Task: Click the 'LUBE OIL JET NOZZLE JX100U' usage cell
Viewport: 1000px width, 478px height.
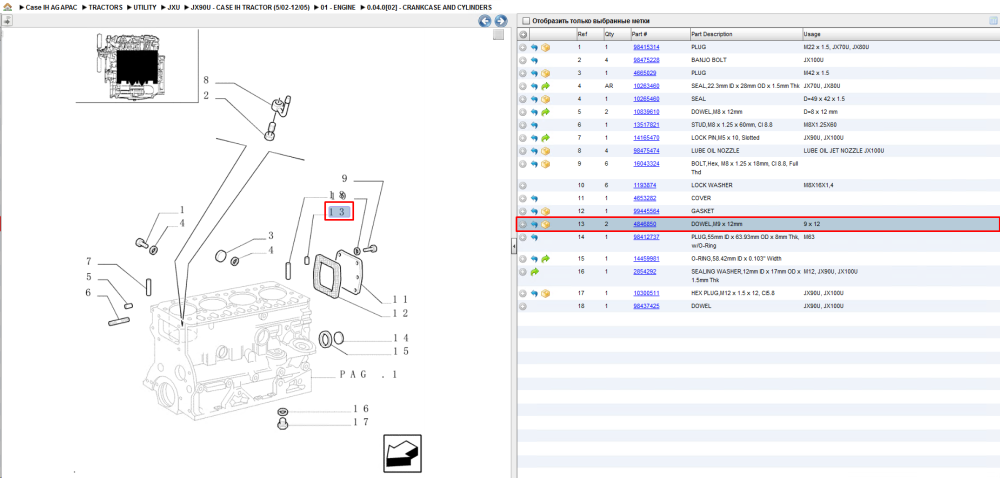Action: (x=843, y=151)
